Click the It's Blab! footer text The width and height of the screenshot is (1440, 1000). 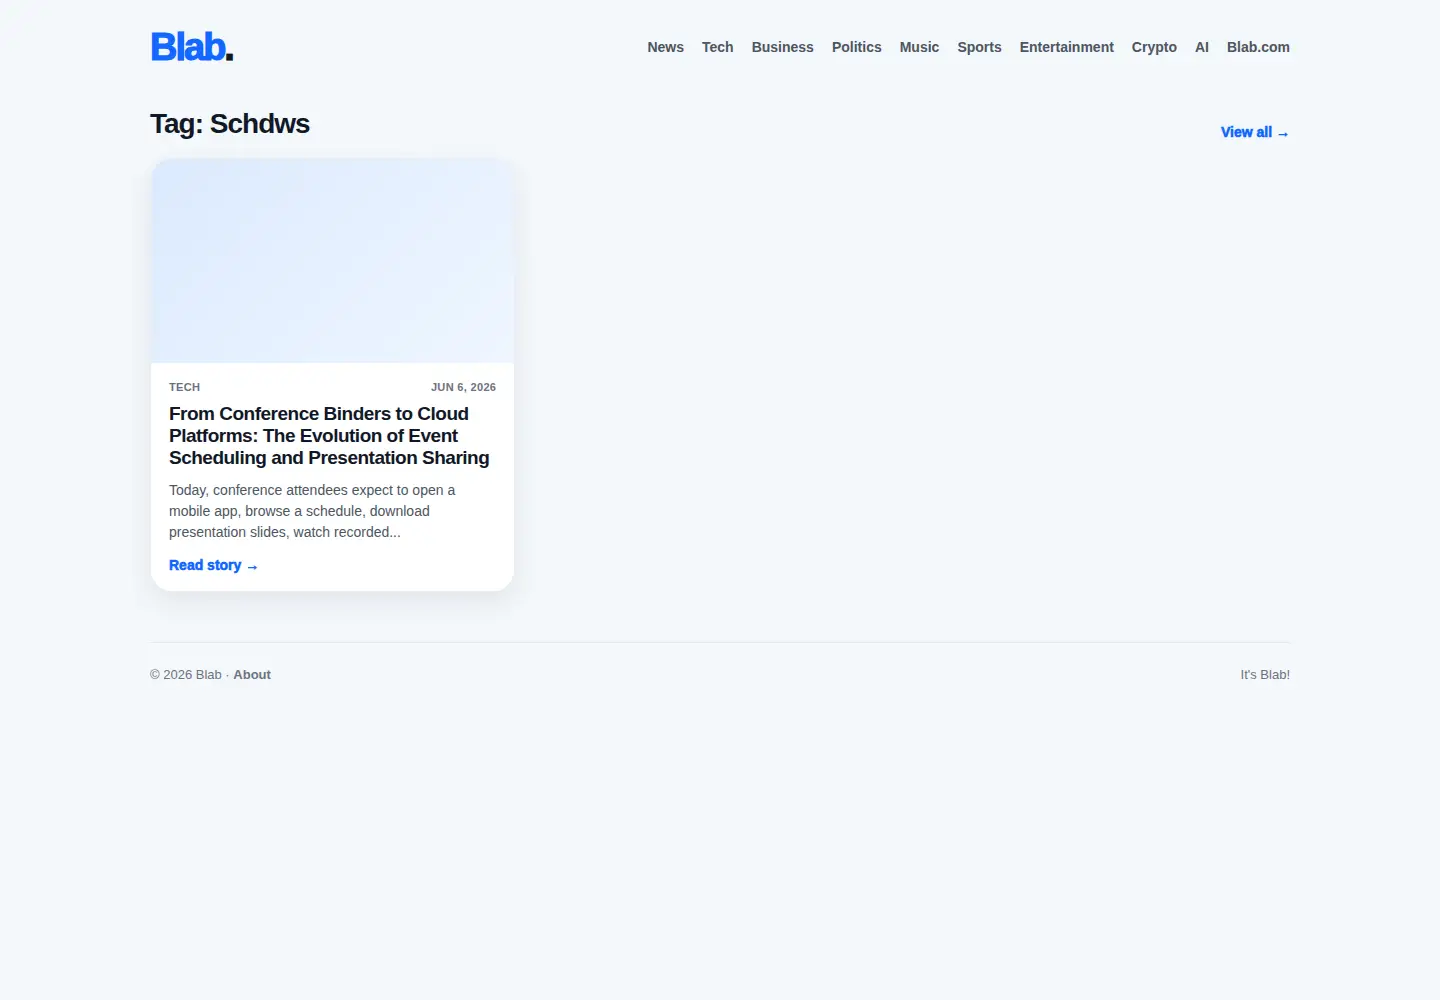(1265, 675)
